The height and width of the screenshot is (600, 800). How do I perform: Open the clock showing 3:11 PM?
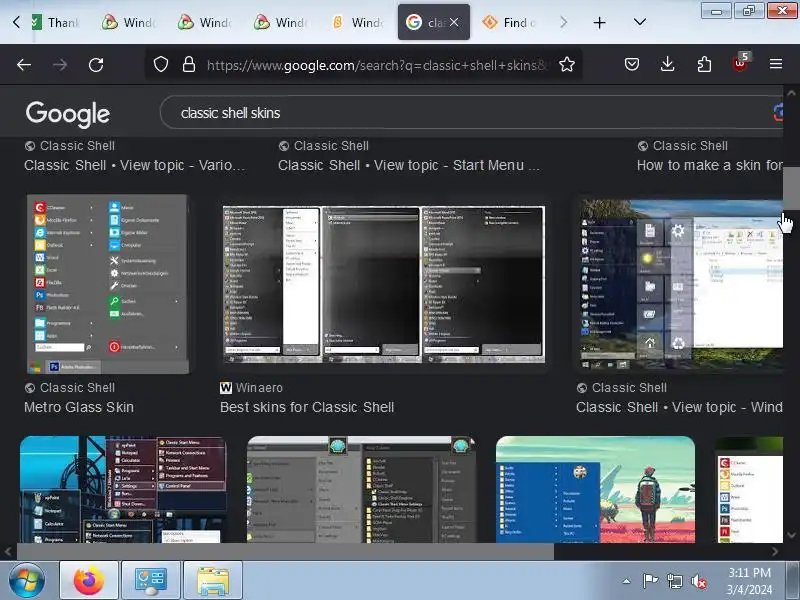click(749, 581)
